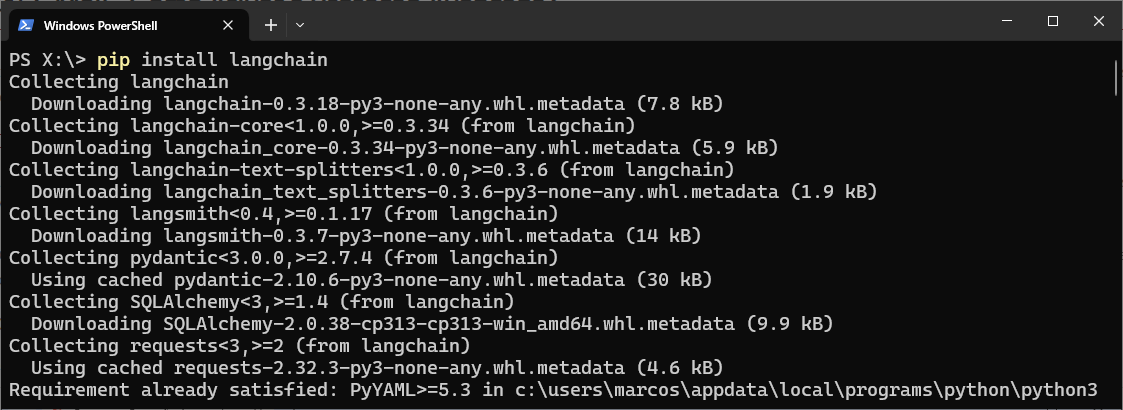Image resolution: width=1123 pixels, height=410 pixels.
Task: Click the langsmith-0.3.7 download line
Action: (x=366, y=236)
